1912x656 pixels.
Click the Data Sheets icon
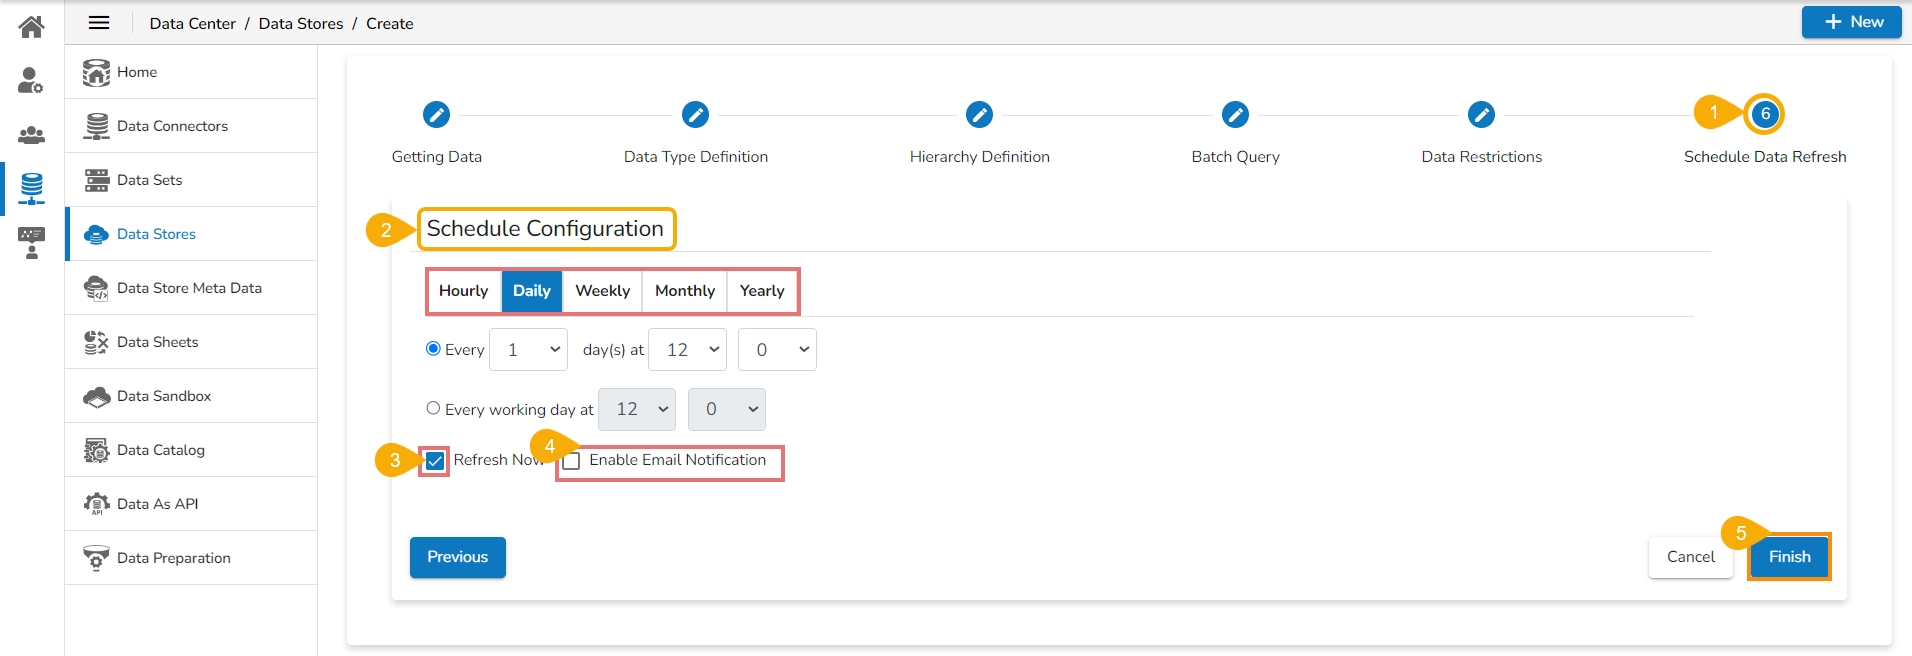coord(96,342)
